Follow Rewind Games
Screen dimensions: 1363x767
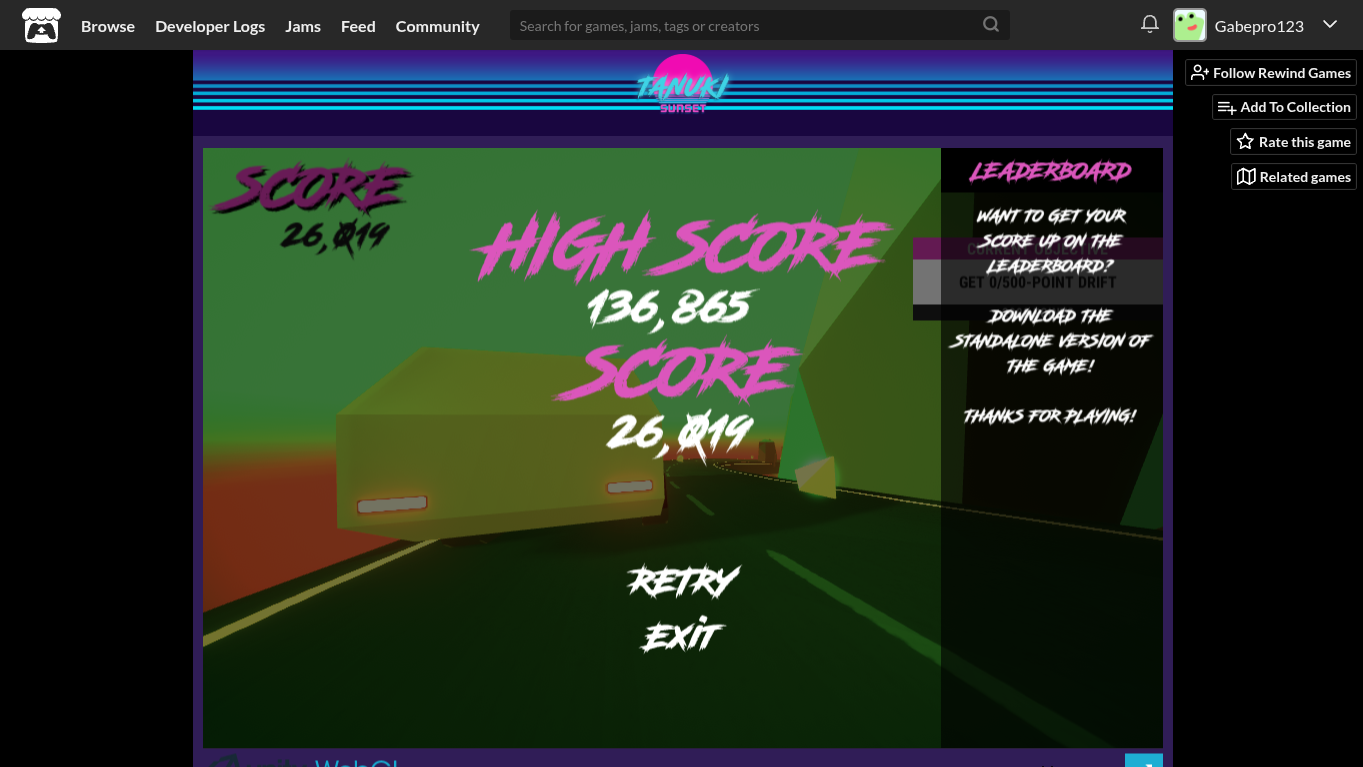pyautogui.click(x=1271, y=73)
